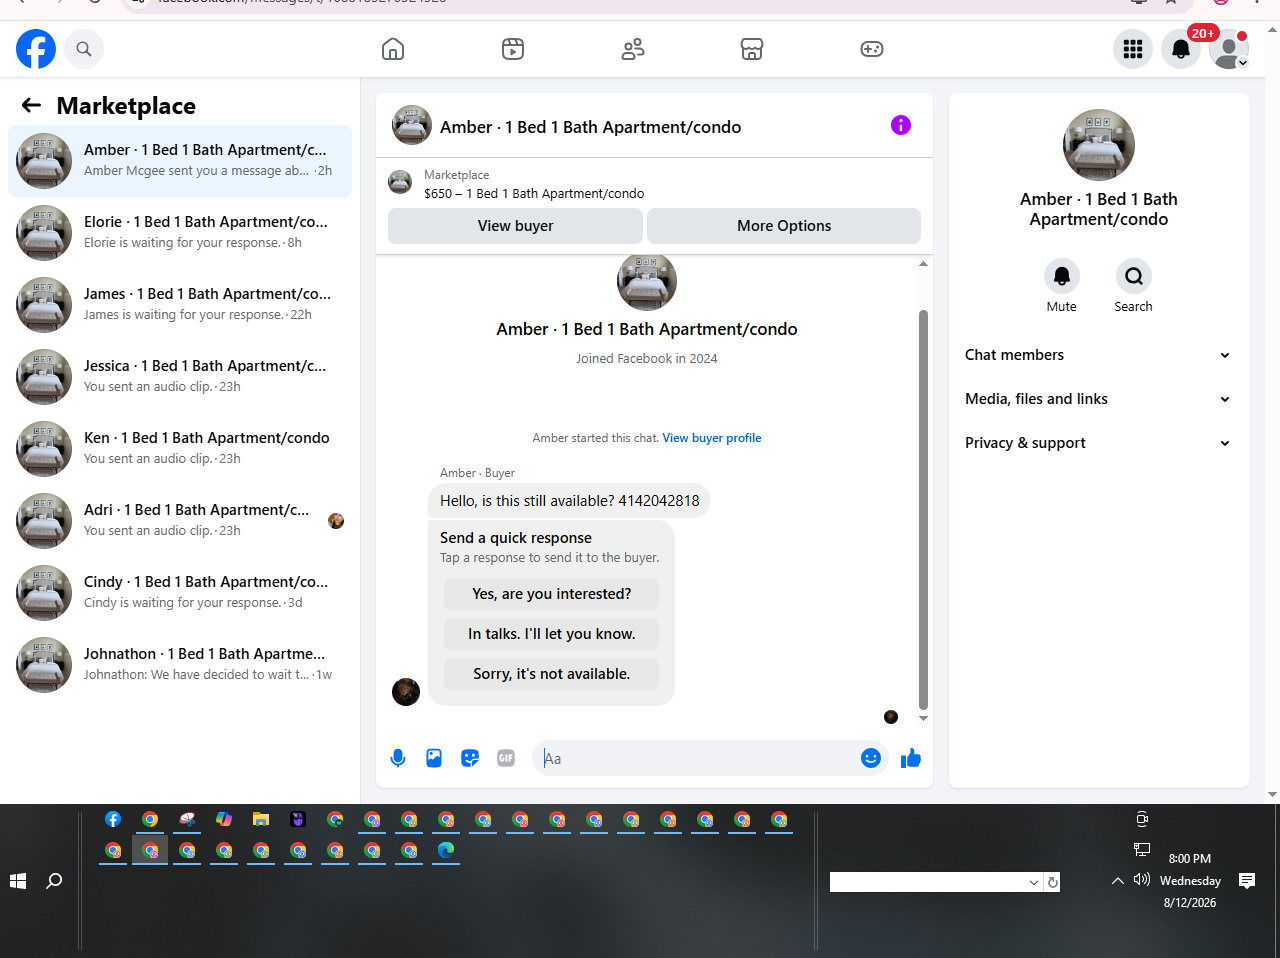Open Cindy's apartment conversation
The height and width of the screenshot is (958, 1280).
coord(180,593)
